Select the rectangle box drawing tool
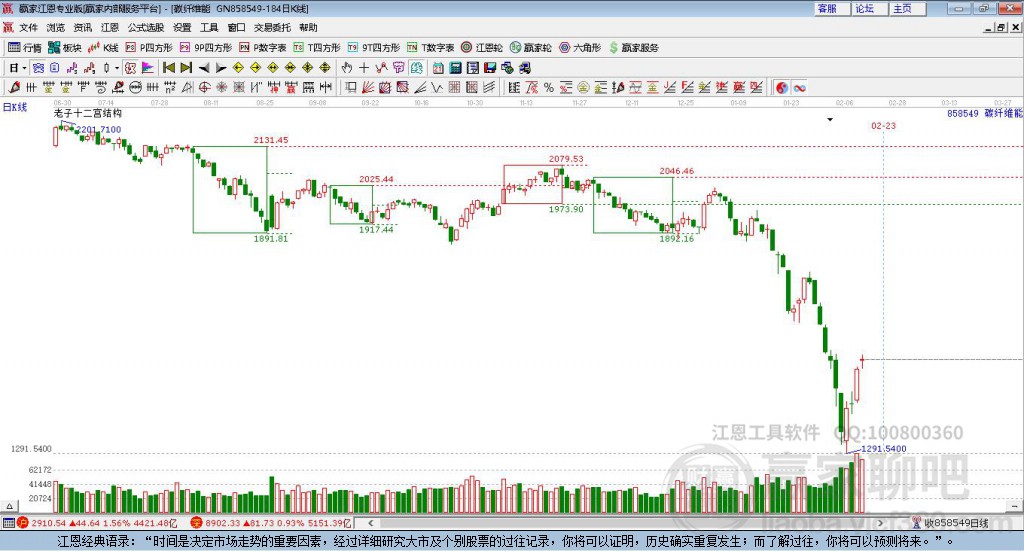 tap(350, 87)
